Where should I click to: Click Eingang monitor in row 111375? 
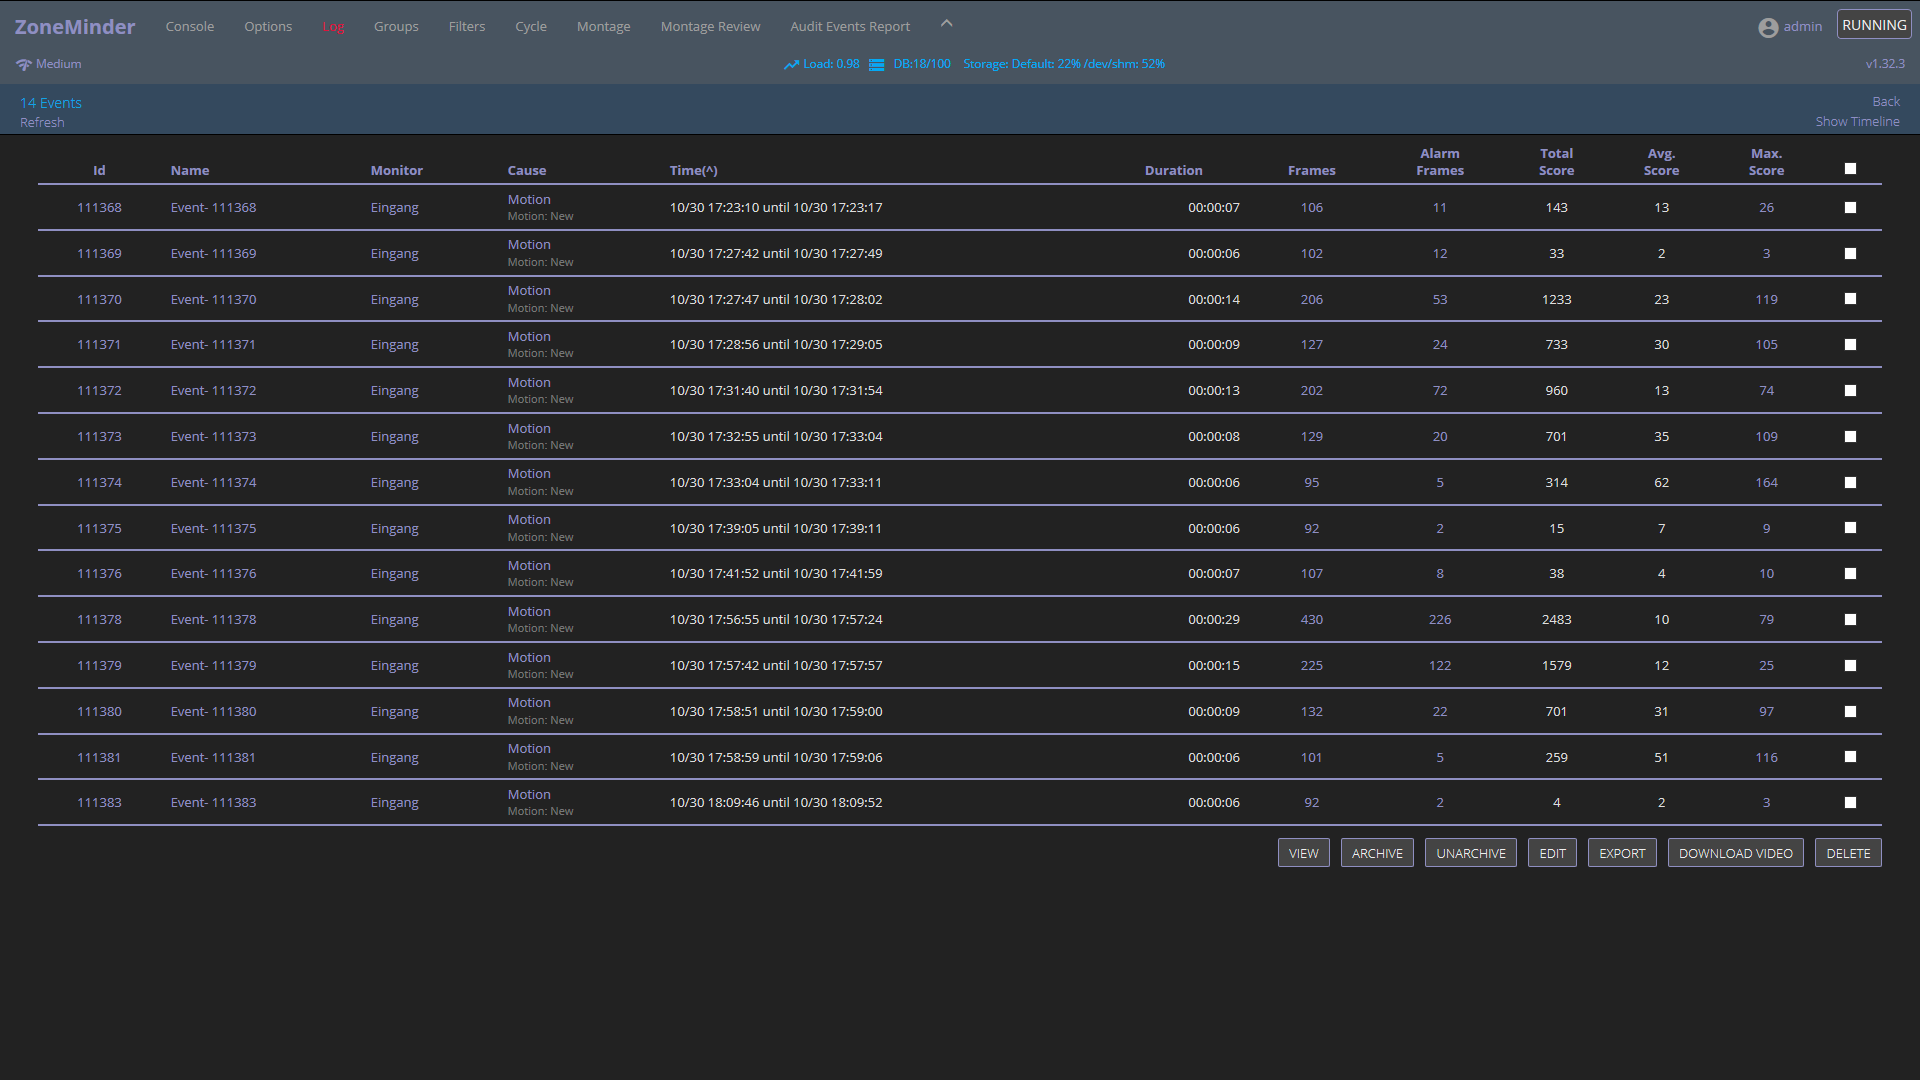coord(394,529)
